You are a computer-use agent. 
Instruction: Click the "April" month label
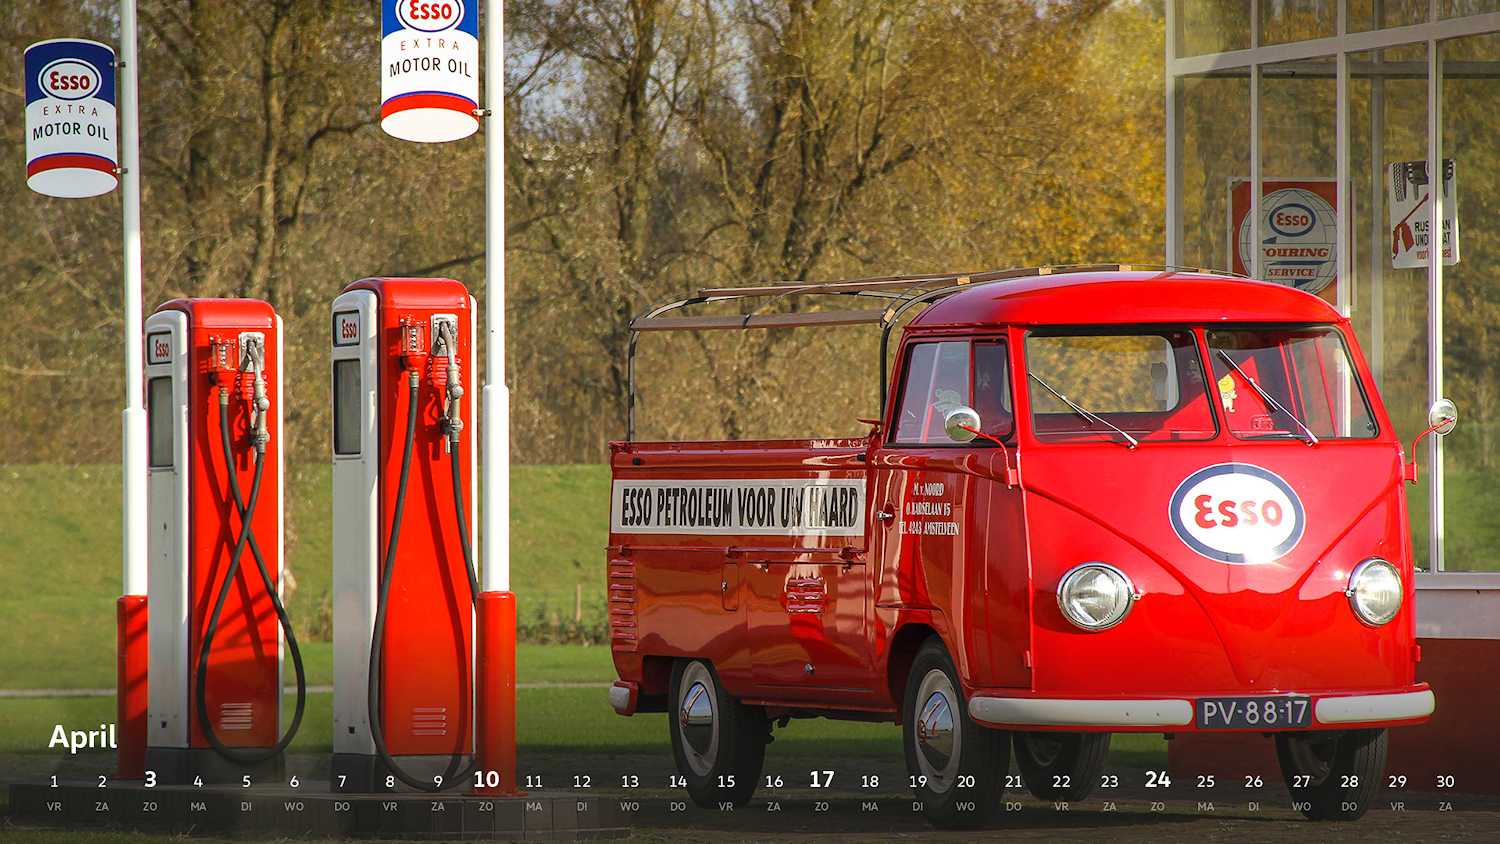coord(83,738)
